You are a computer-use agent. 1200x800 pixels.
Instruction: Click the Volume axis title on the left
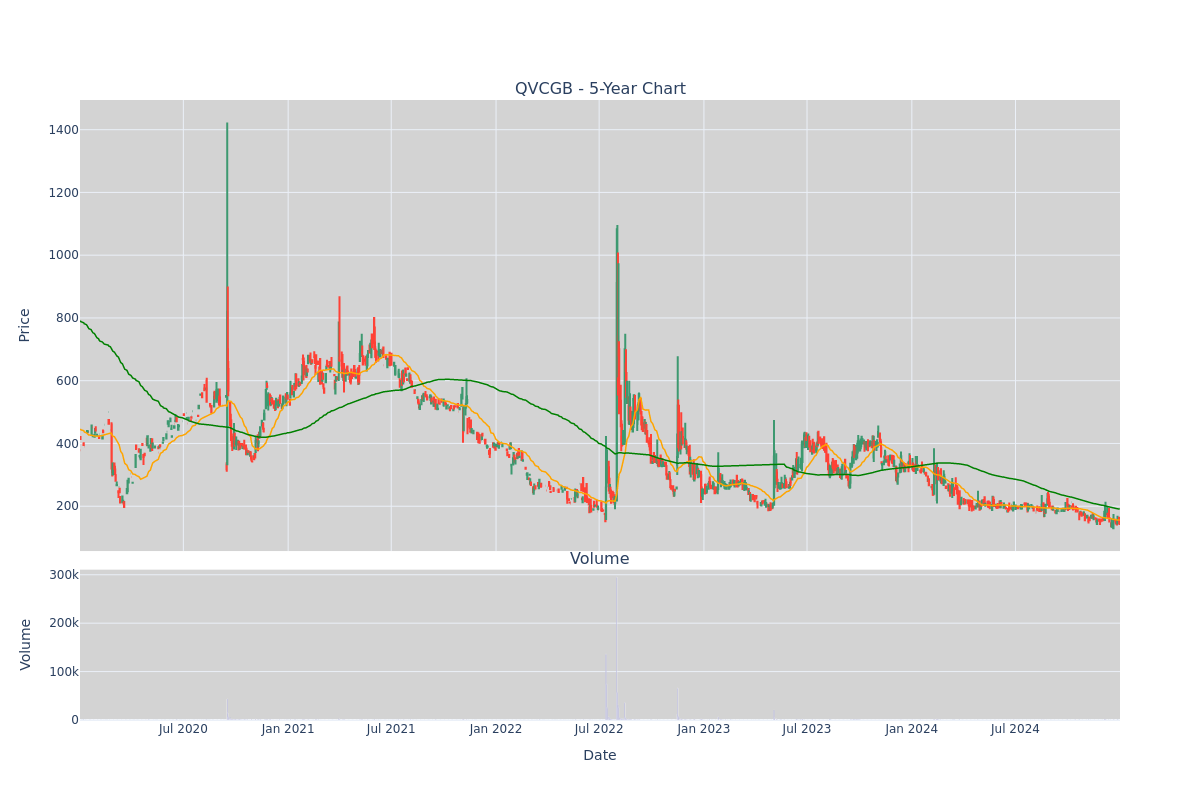(25, 644)
